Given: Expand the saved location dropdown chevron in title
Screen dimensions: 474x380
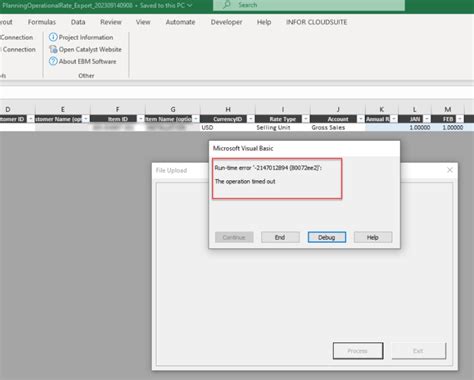Looking at the screenshot, I should 190,5.
